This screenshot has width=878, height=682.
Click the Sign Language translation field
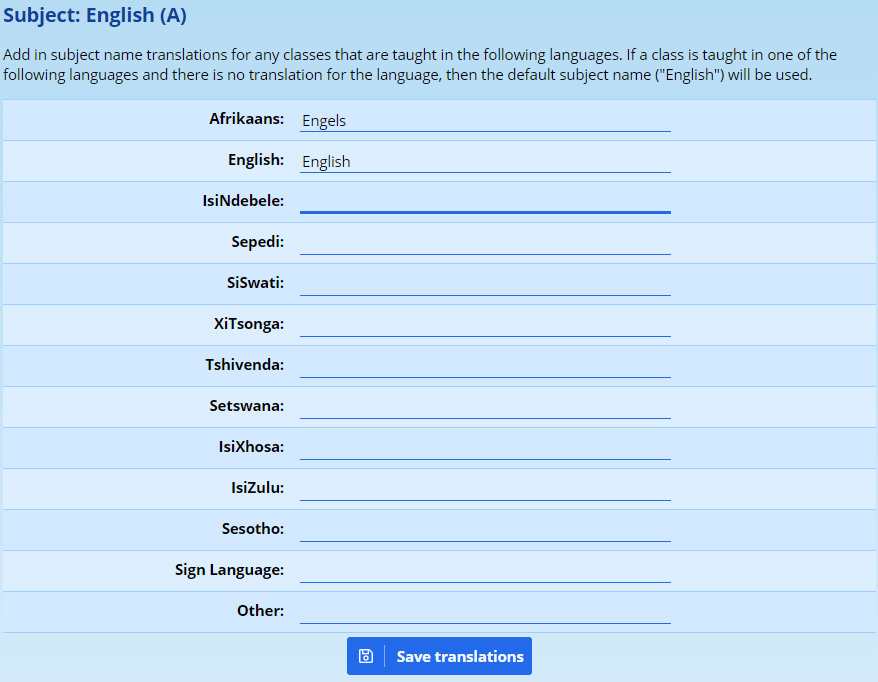click(x=485, y=571)
